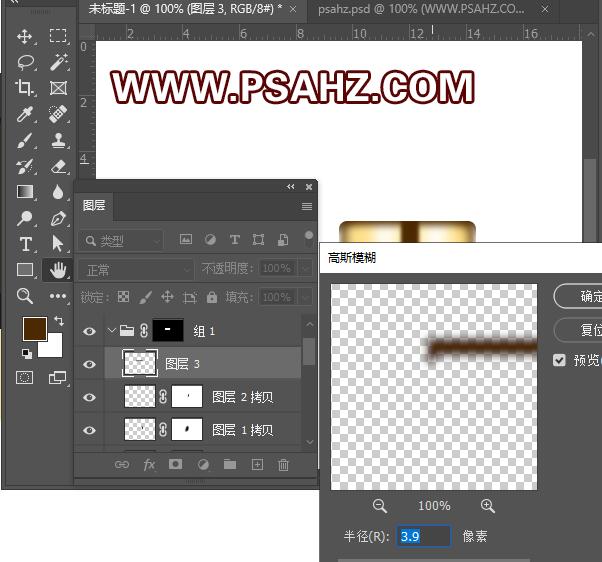Screen dimensions: 602x562
Task: Open the 不透明度 opacity dropdown arrow
Action: (x=306, y=268)
